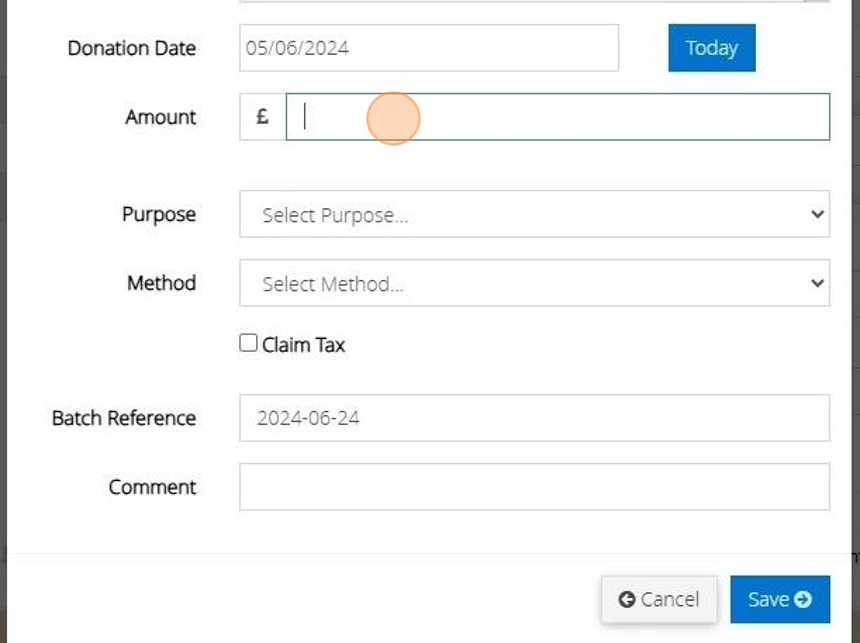Click the Batch Reference label
The width and height of the screenshot is (860, 643).
124,418
